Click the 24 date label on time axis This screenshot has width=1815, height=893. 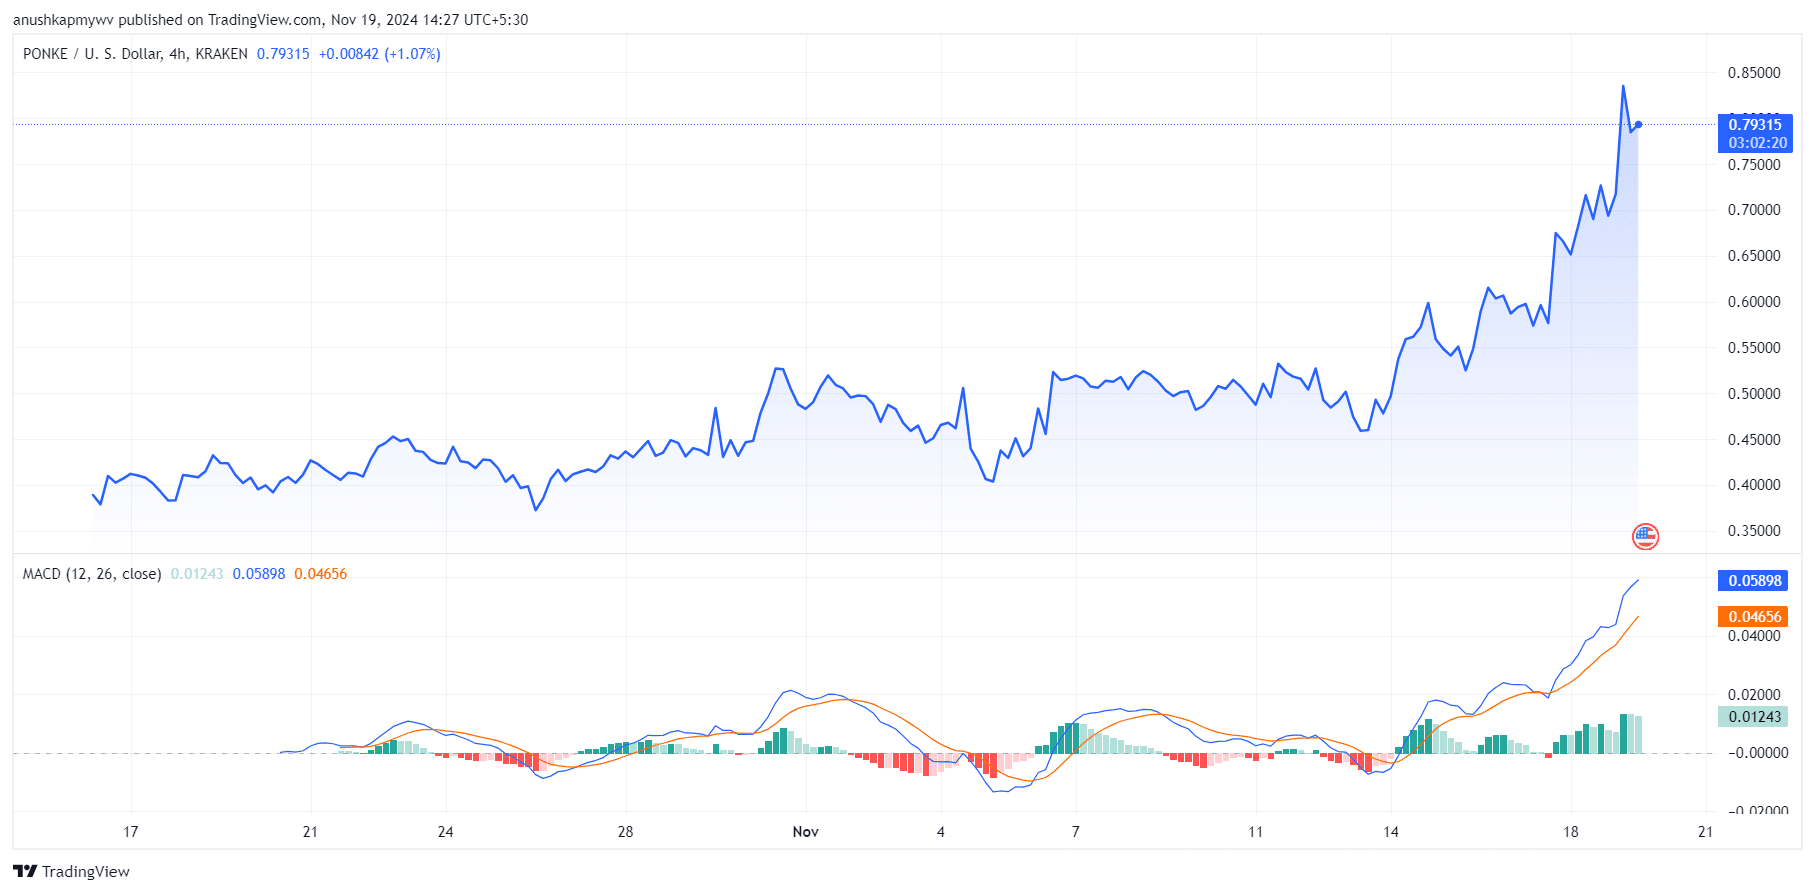446,832
